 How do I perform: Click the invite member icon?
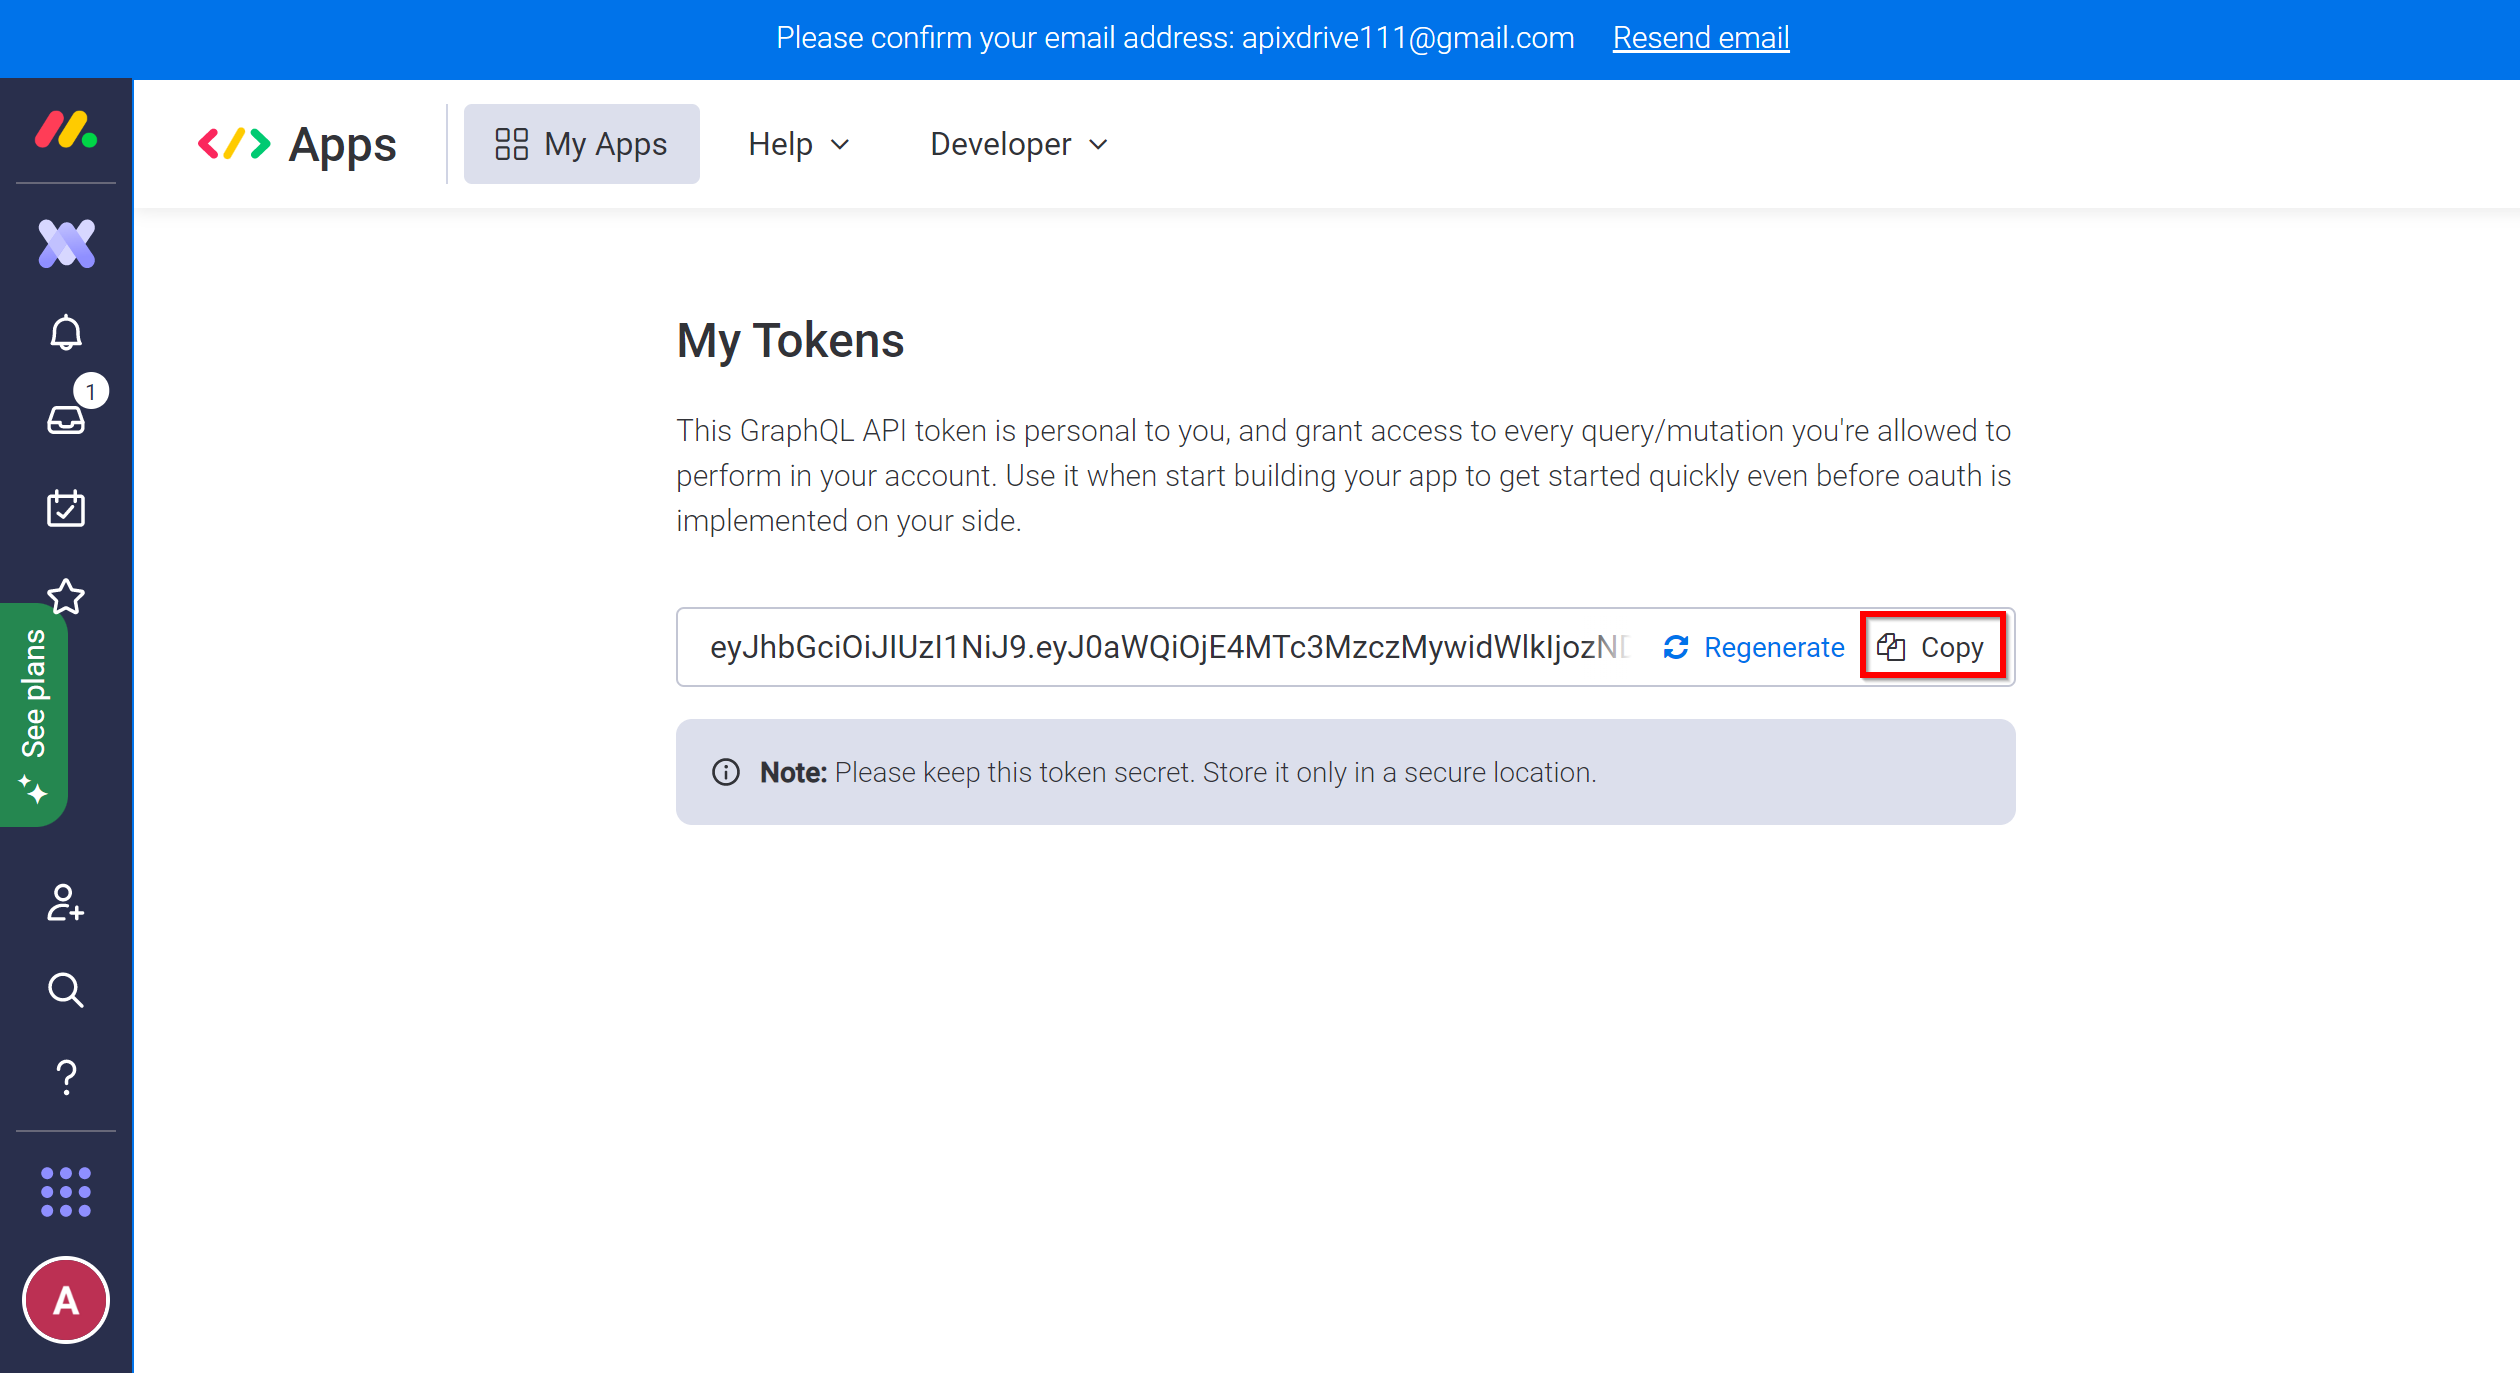pos(66,903)
